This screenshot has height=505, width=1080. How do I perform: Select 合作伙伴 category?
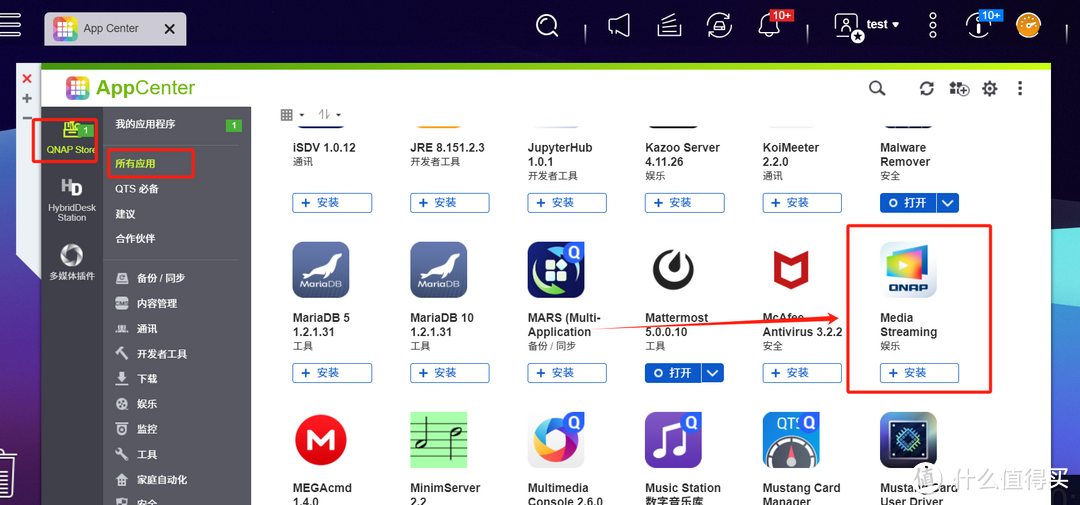(x=136, y=238)
